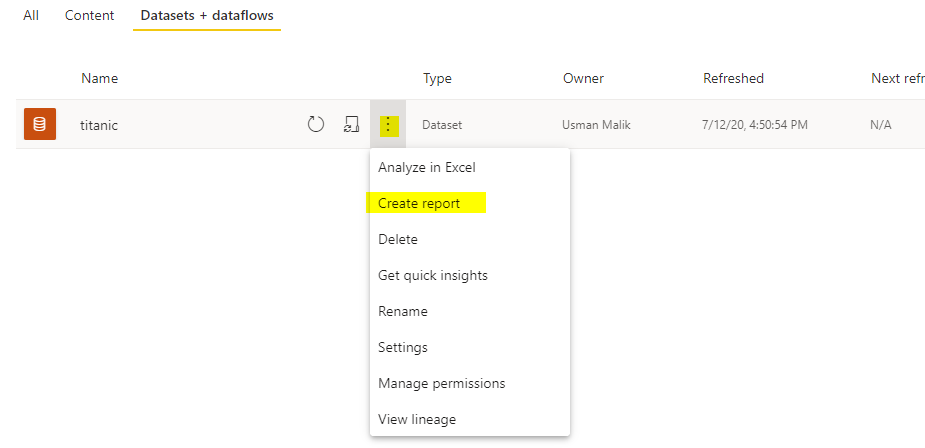Click the orange titanic dataset icon
This screenshot has width=925, height=448.
click(40, 124)
